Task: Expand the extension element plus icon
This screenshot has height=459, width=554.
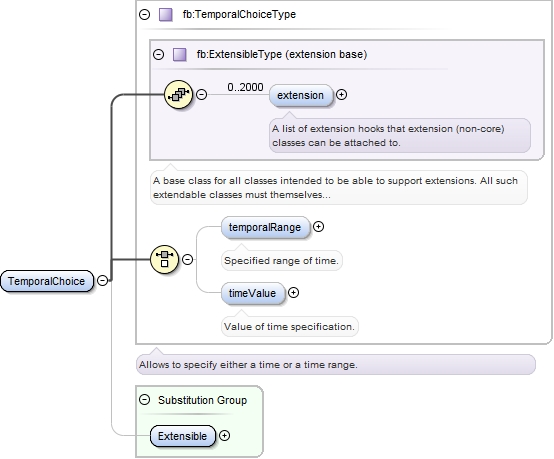Action: coord(341,95)
